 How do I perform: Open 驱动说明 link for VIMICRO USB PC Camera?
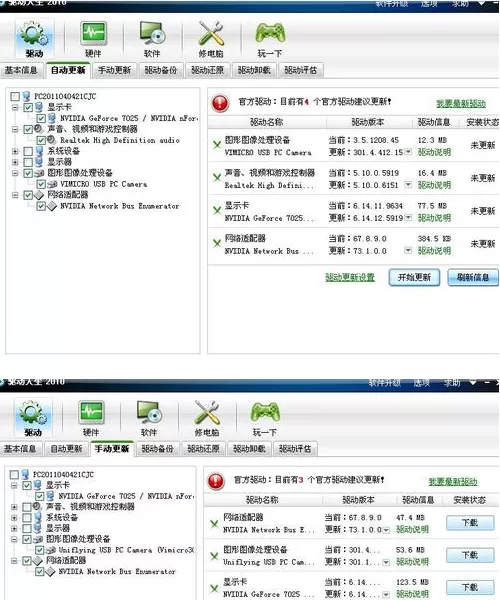click(x=434, y=152)
